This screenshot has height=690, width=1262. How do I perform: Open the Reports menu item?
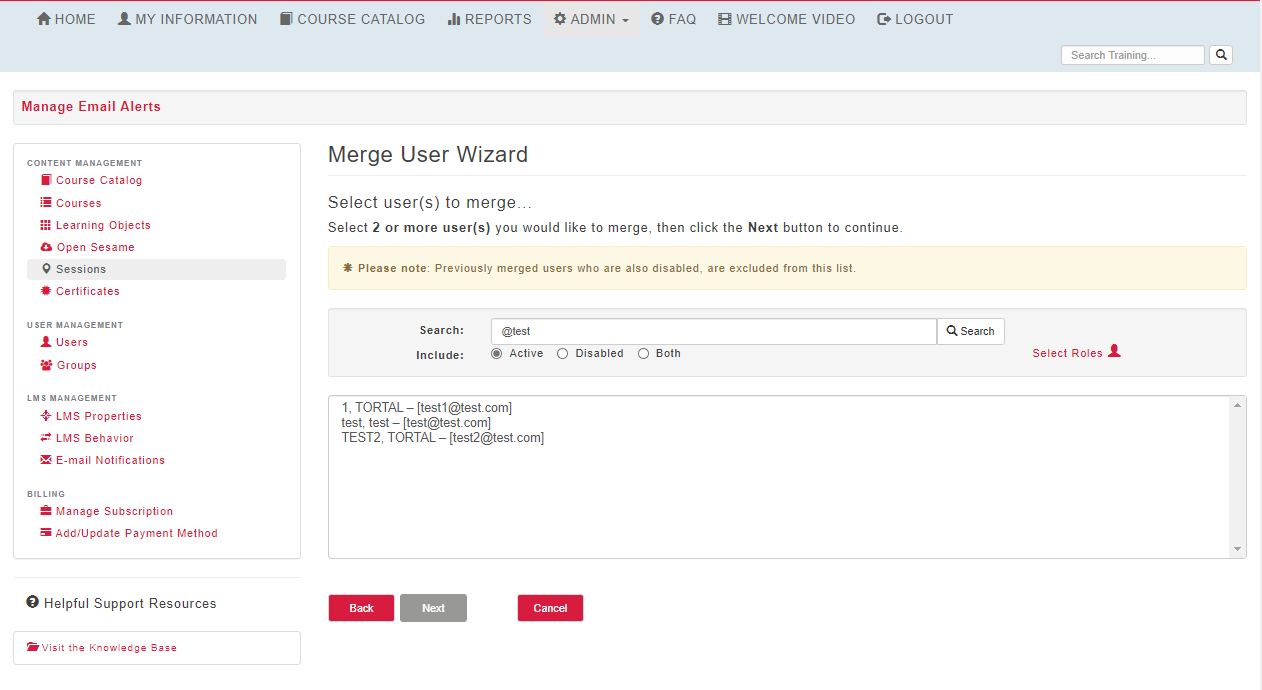coord(489,19)
